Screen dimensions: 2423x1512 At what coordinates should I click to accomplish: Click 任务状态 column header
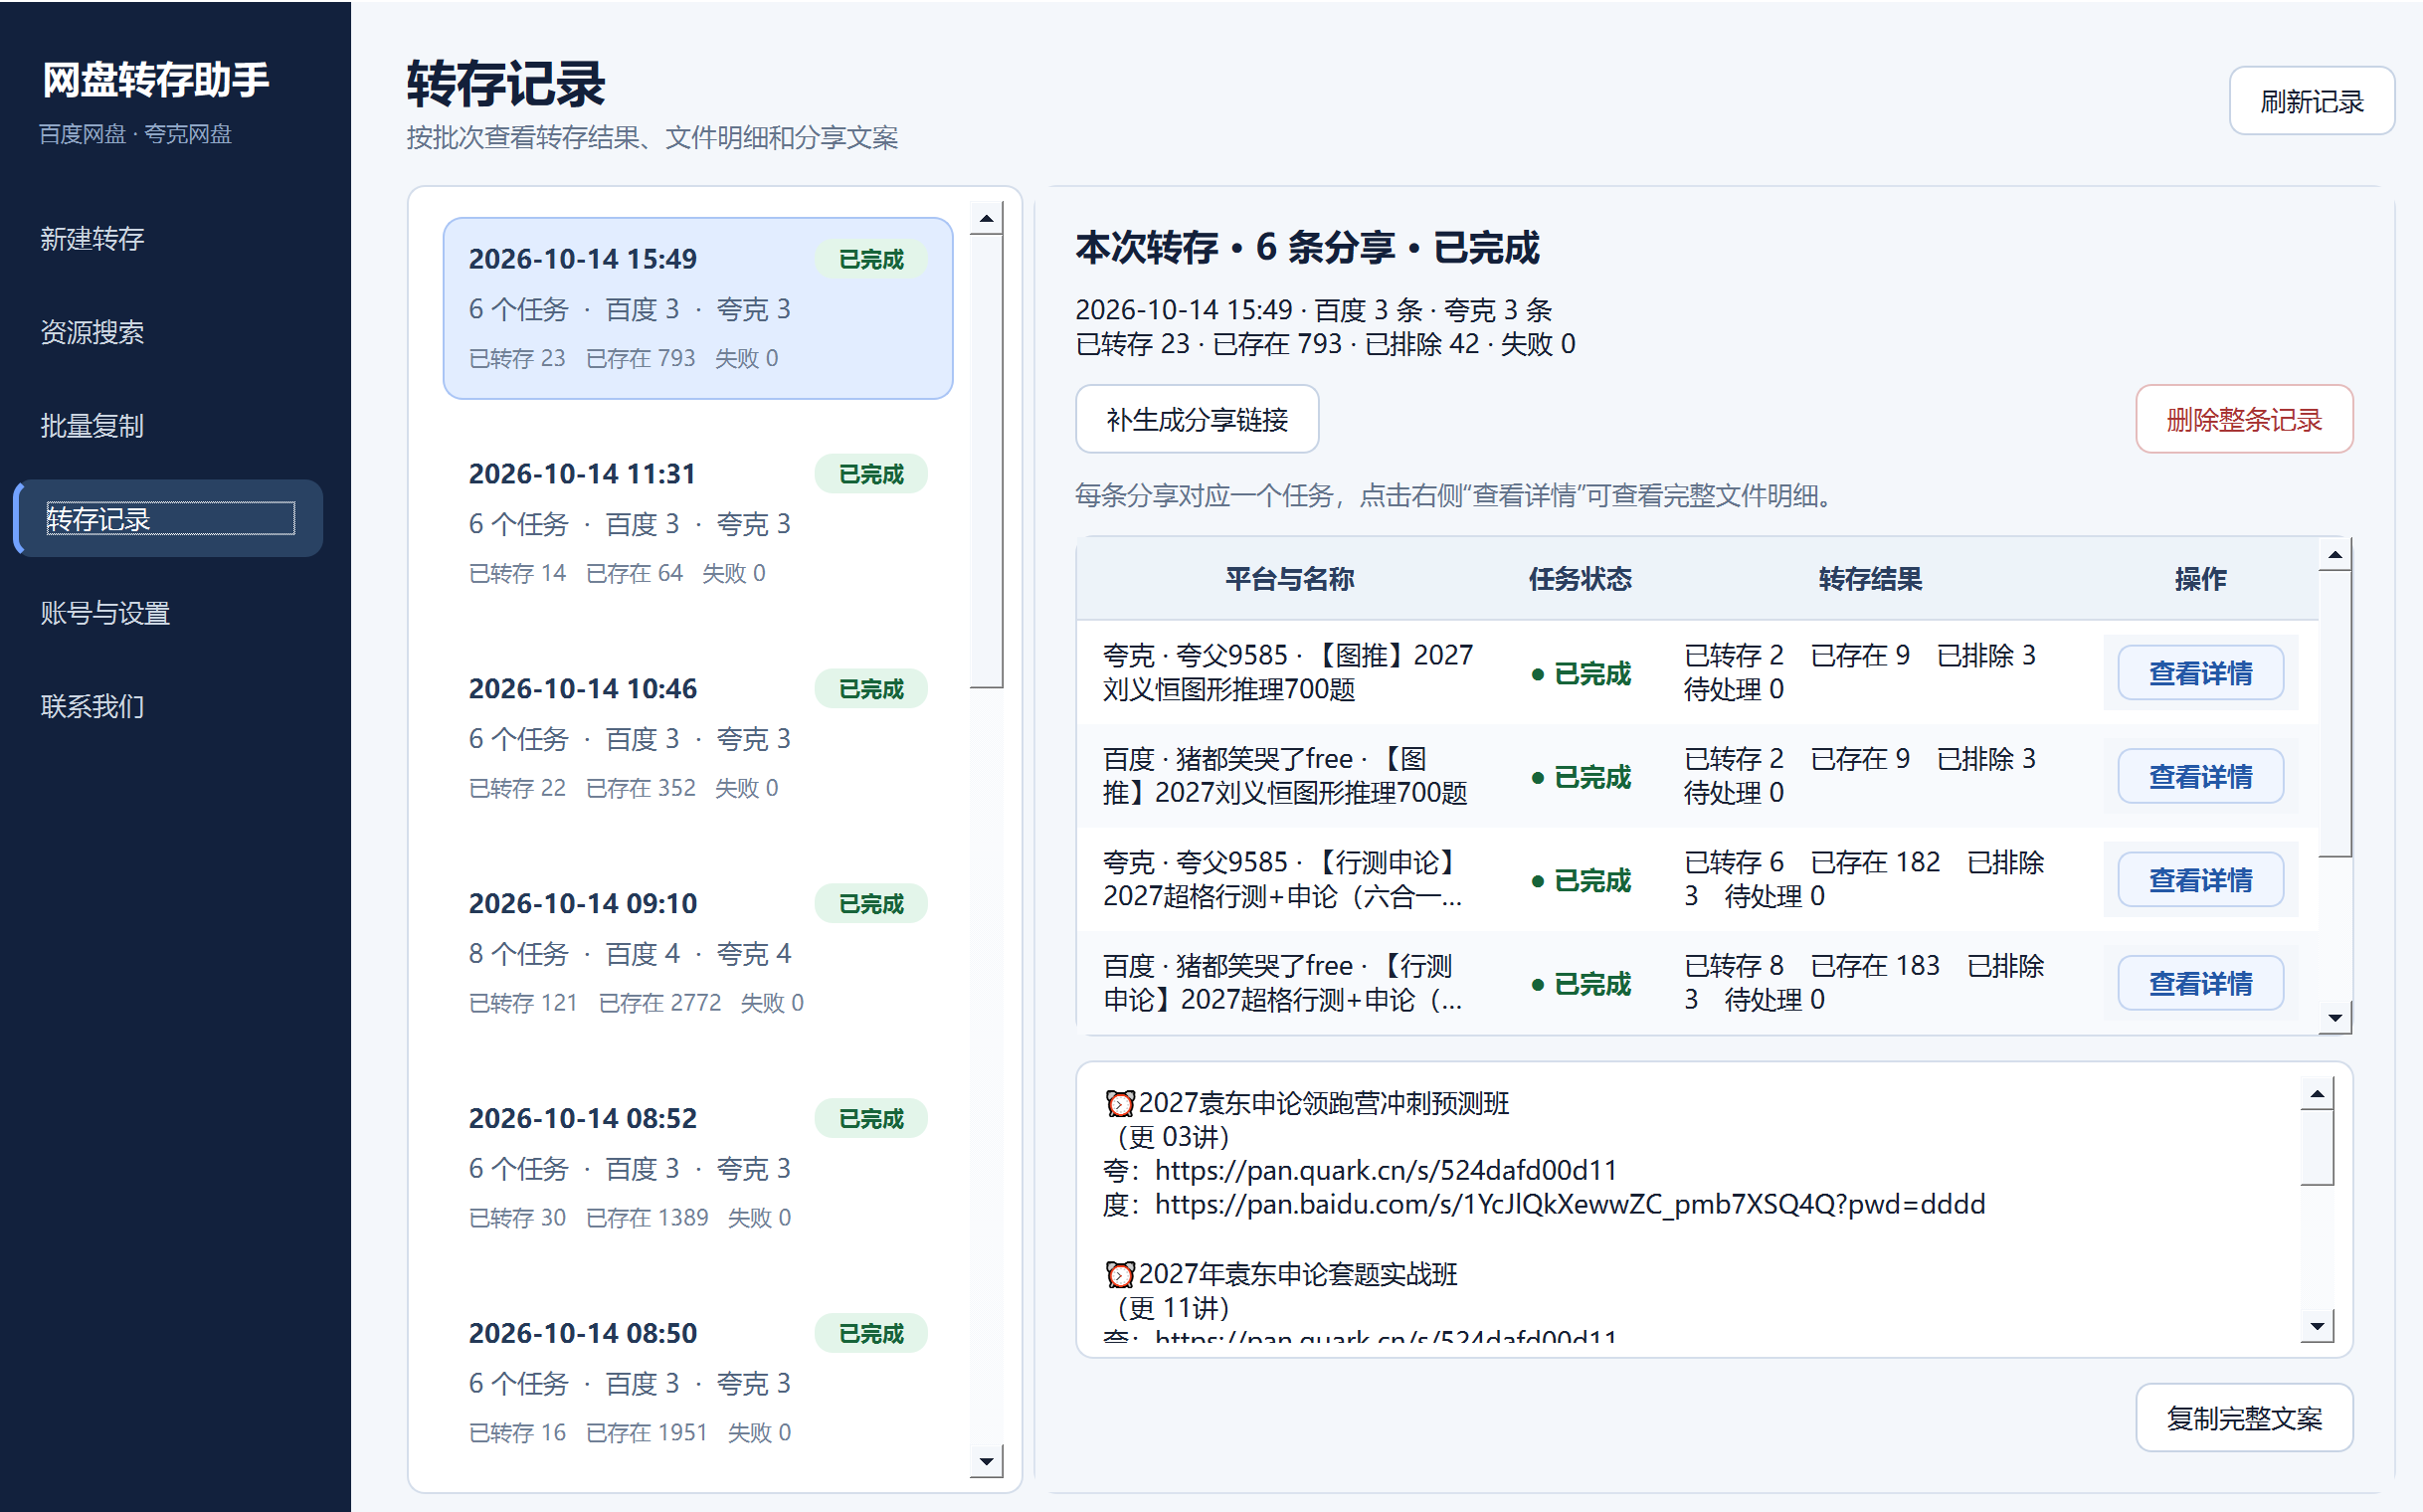tap(1579, 578)
